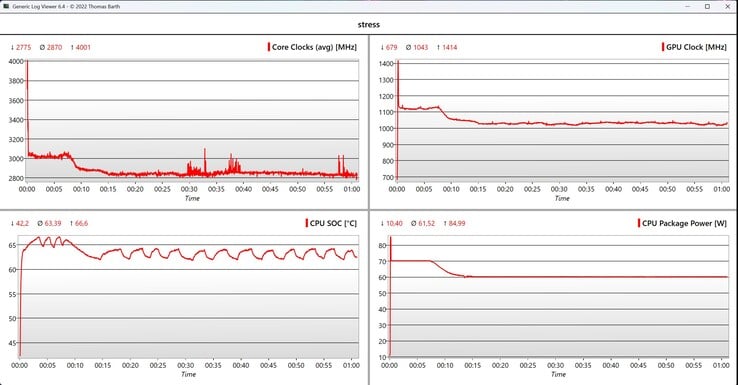Select the CPU SOC [°C] chart title
The height and width of the screenshot is (385, 738).
tap(333, 223)
